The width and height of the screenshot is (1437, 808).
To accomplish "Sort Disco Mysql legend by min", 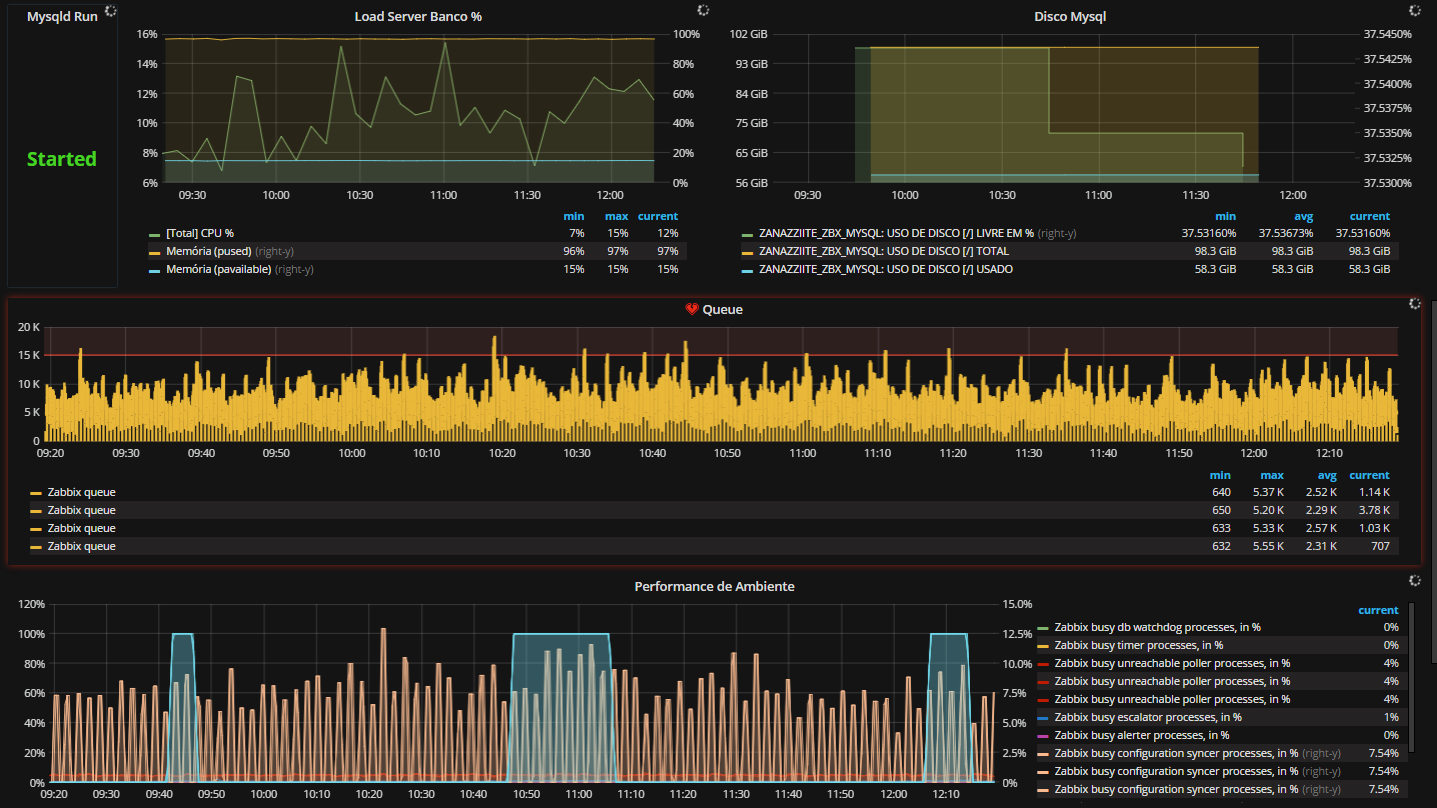I will coord(1225,216).
